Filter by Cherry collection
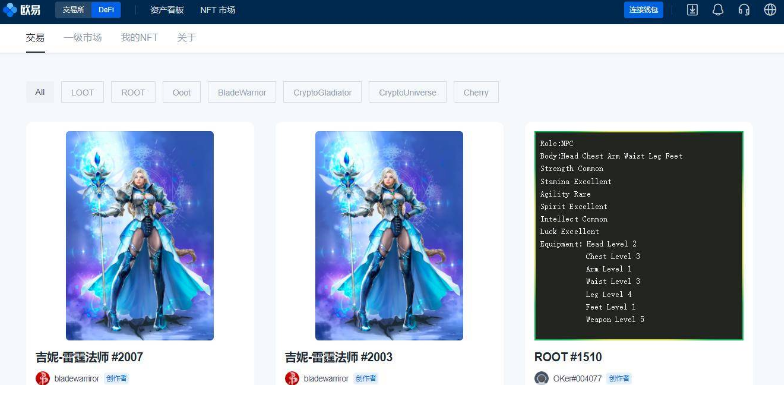 (476, 92)
